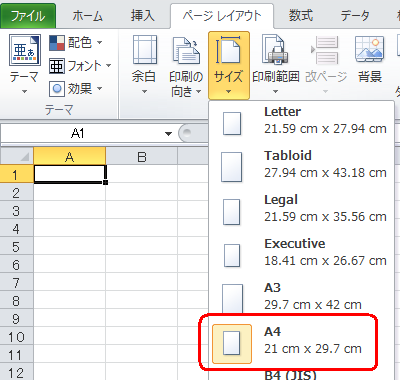Open the 印刷の向き orientation menu
Image resolution: width=400 pixels, height=380 pixels.
(186, 66)
